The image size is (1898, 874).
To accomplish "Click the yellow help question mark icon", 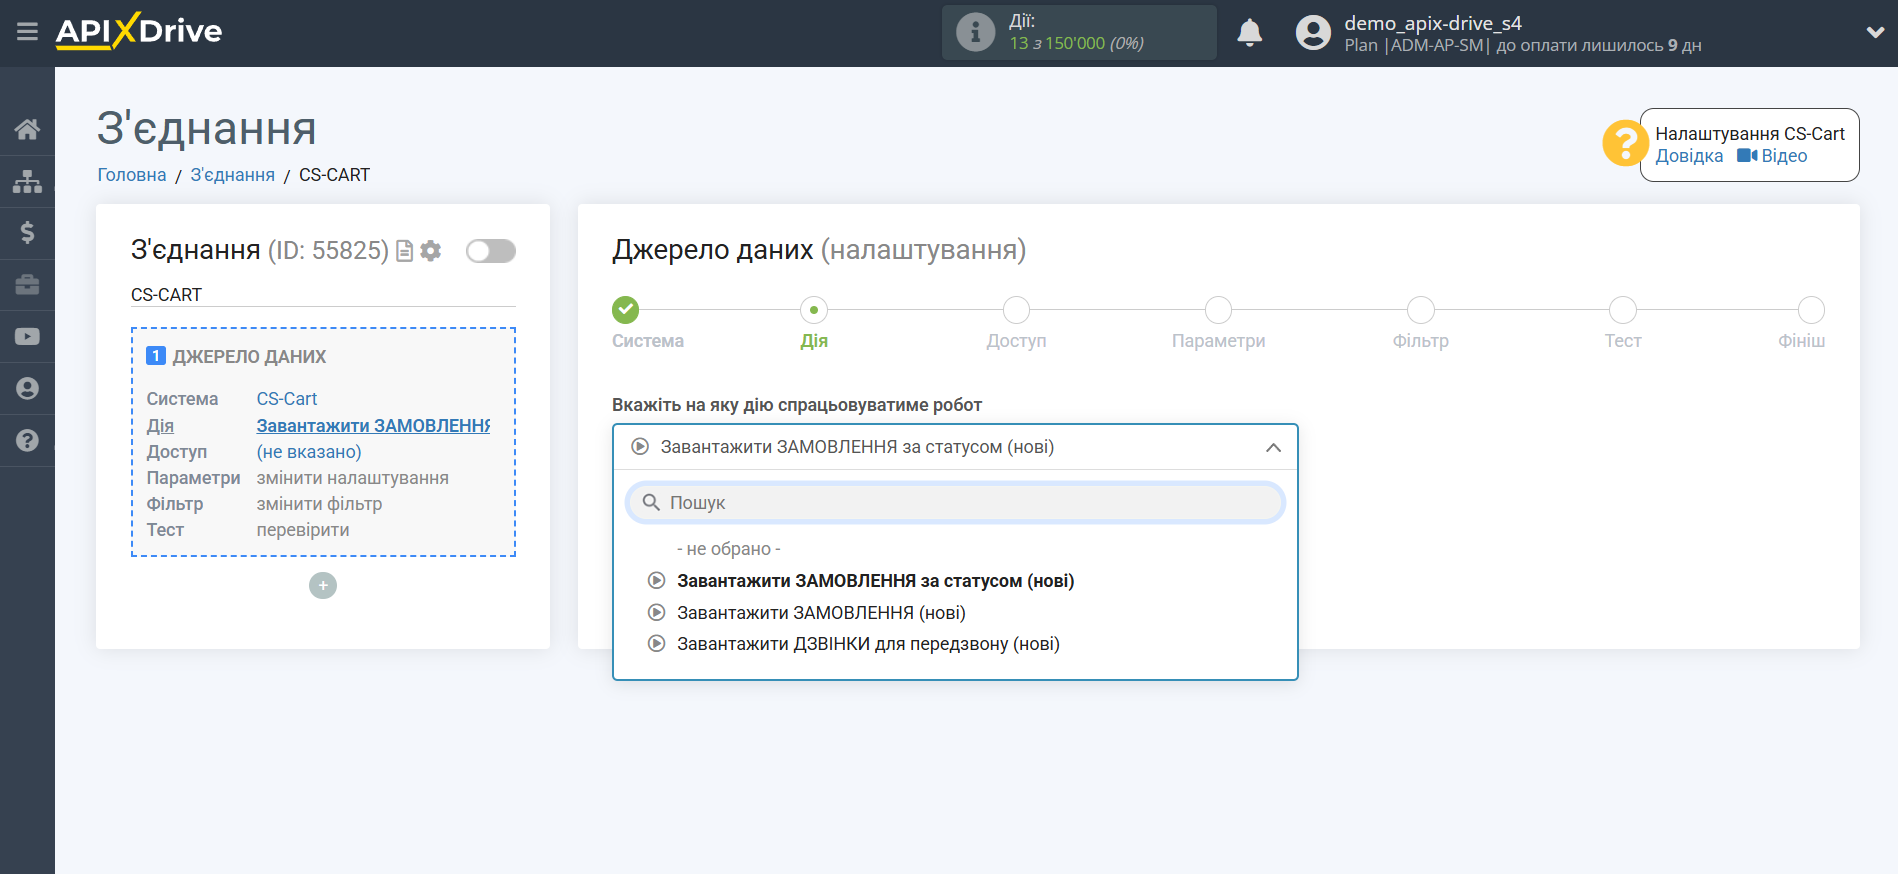I will (x=1625, y=143).
